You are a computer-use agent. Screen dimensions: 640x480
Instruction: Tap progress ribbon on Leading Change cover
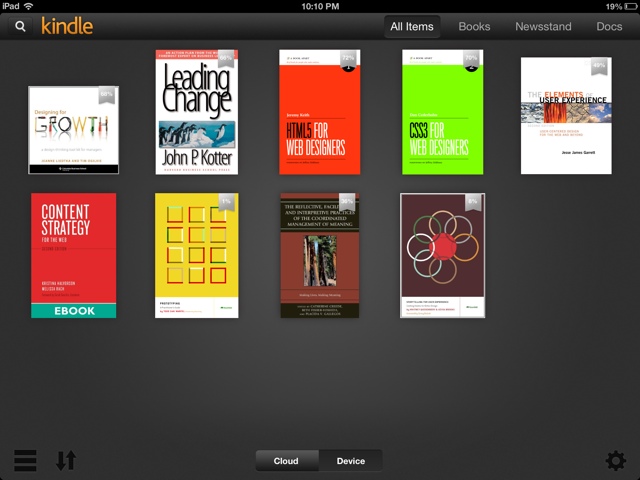click(x=226, y=59)
